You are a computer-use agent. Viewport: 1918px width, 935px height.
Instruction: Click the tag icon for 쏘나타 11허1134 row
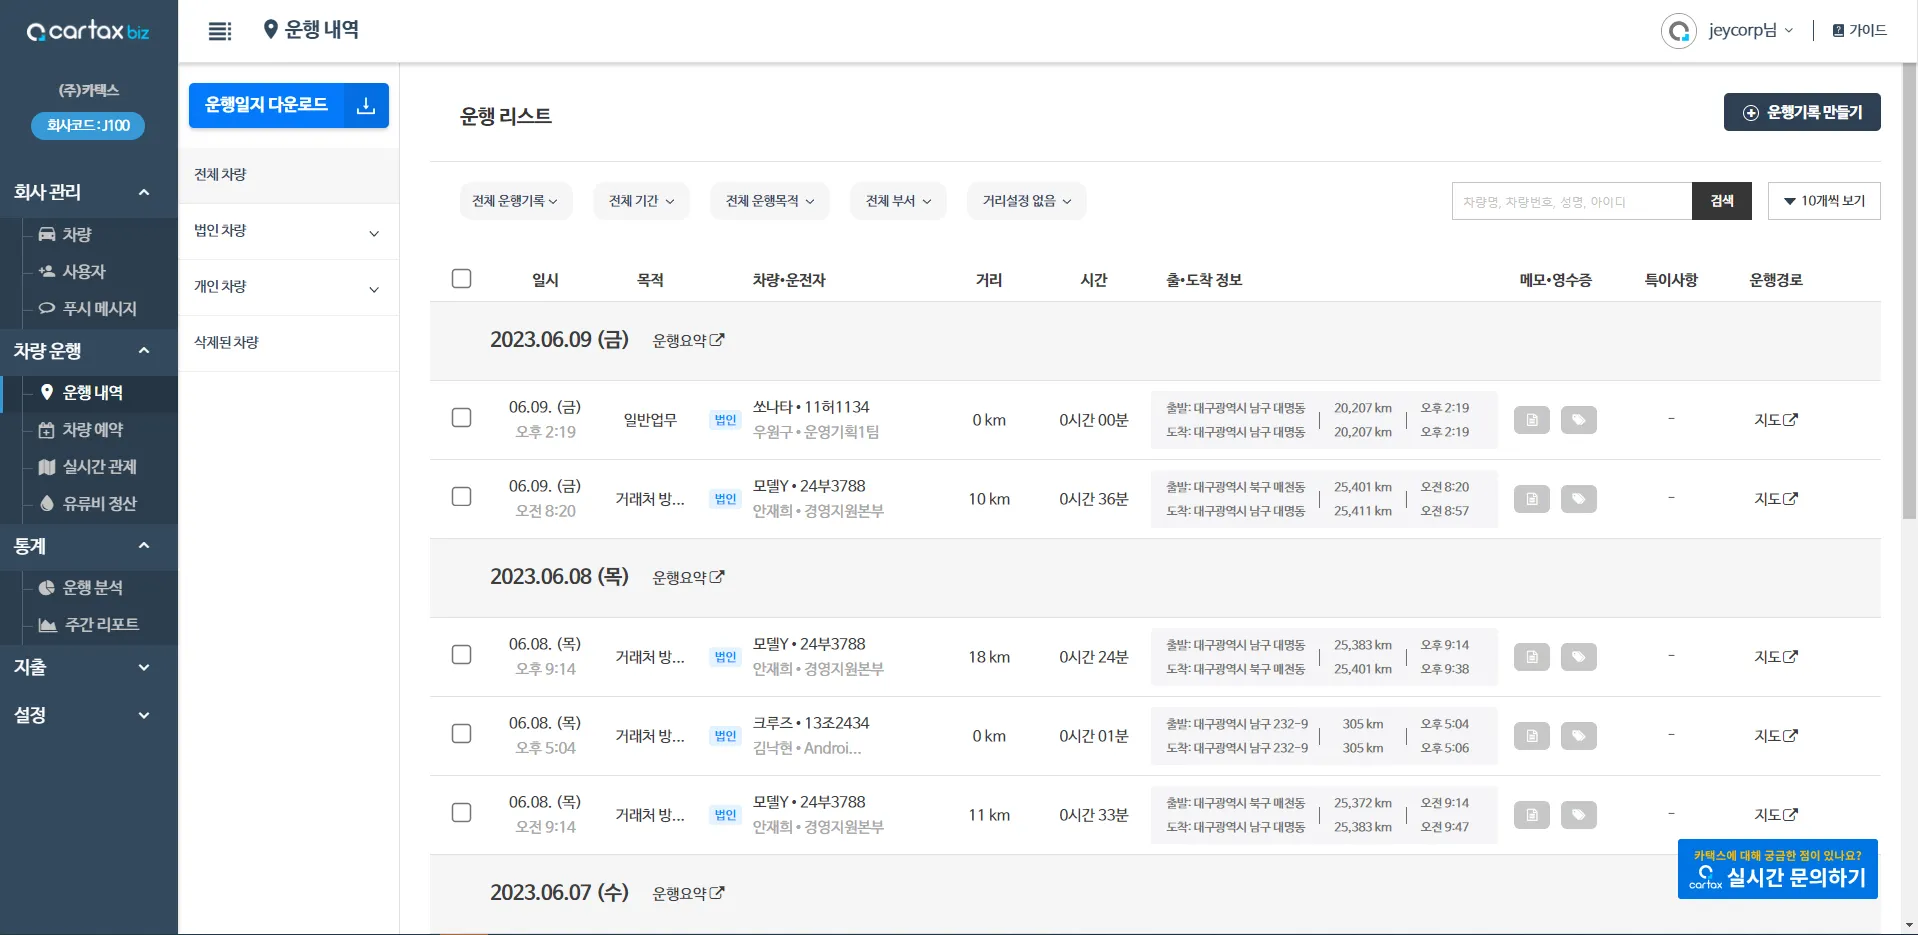coord(1579,420)
